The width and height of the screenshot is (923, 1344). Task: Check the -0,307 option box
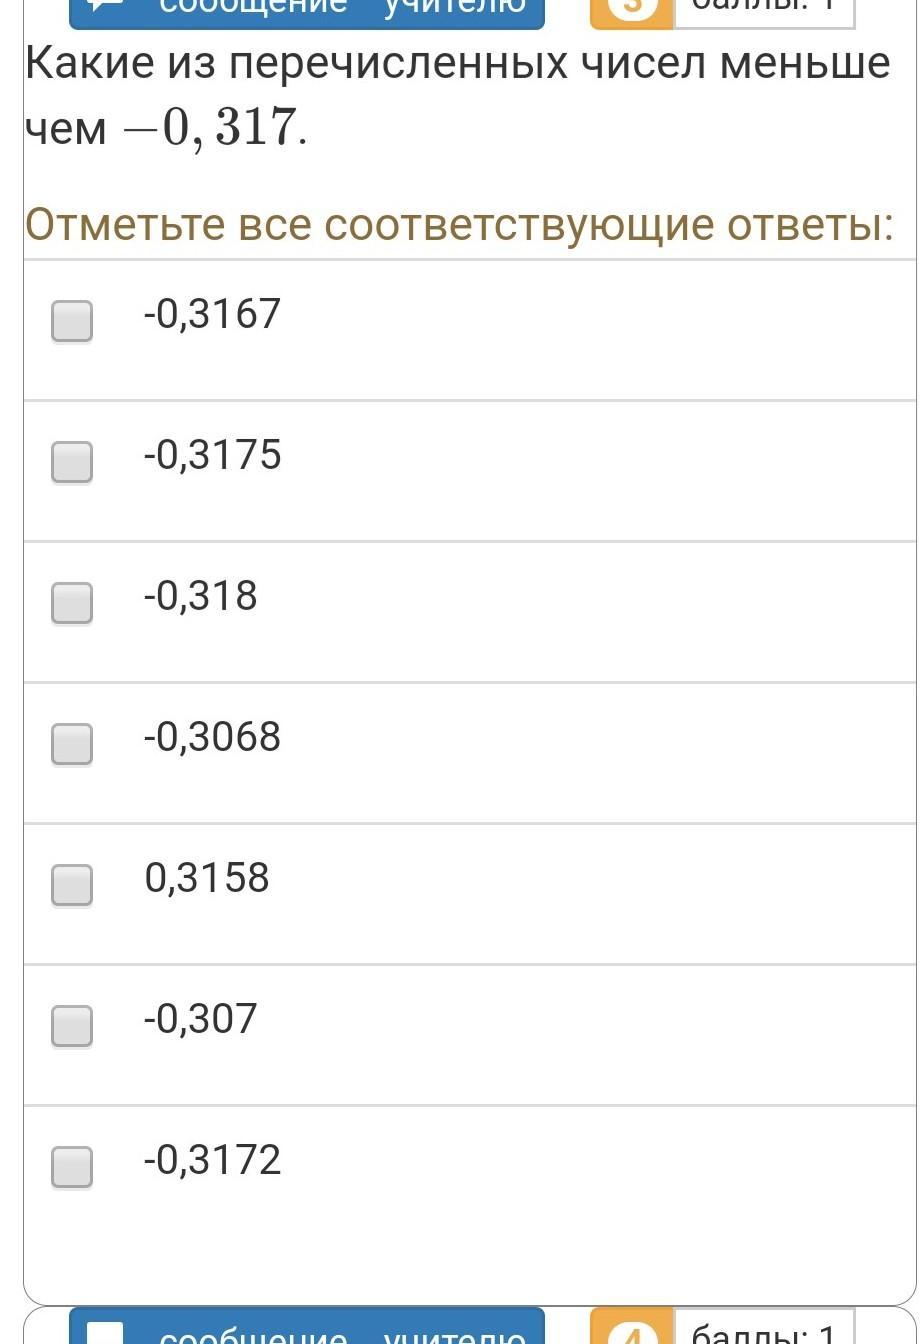click(72, 1026)
